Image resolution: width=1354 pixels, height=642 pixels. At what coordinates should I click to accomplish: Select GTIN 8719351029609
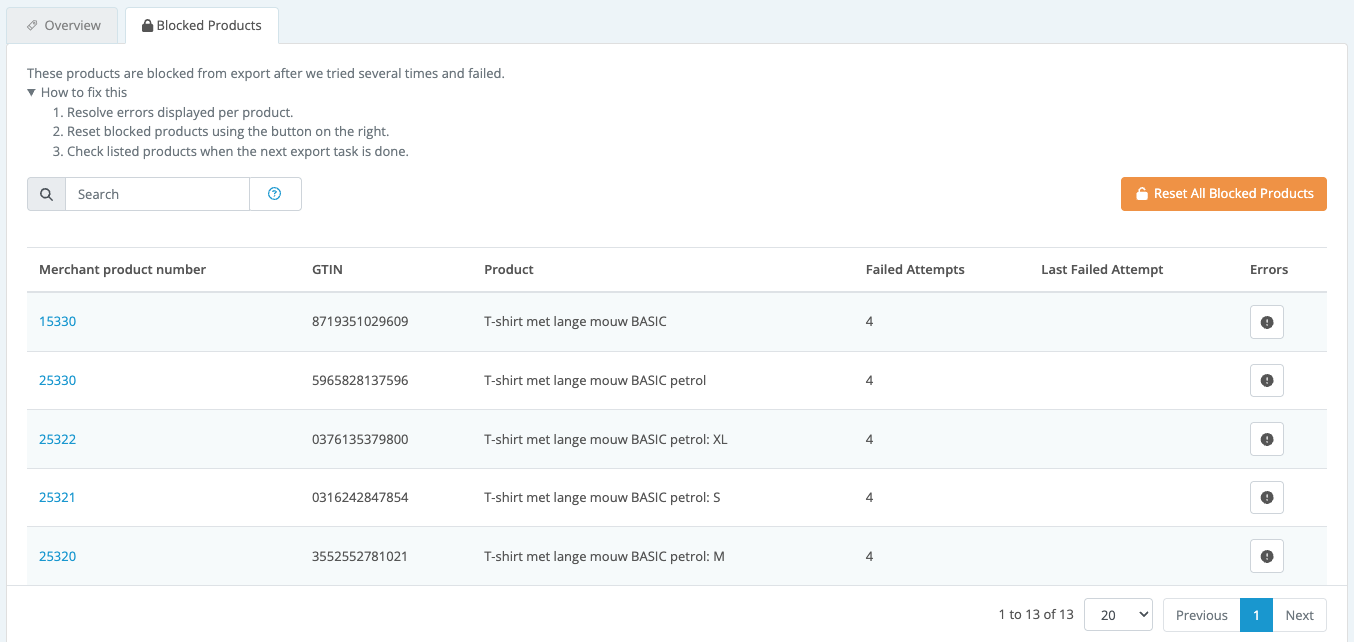360,322
